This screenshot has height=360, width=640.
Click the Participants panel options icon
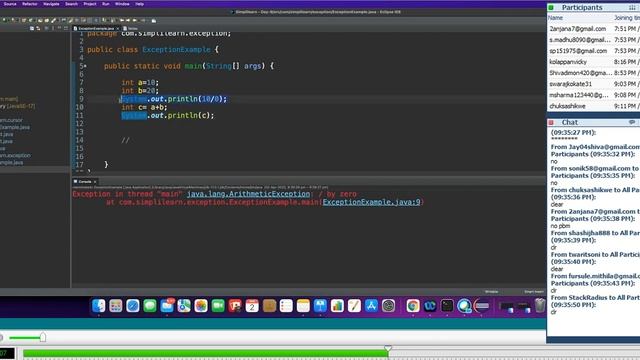click(x=632, y=7)
